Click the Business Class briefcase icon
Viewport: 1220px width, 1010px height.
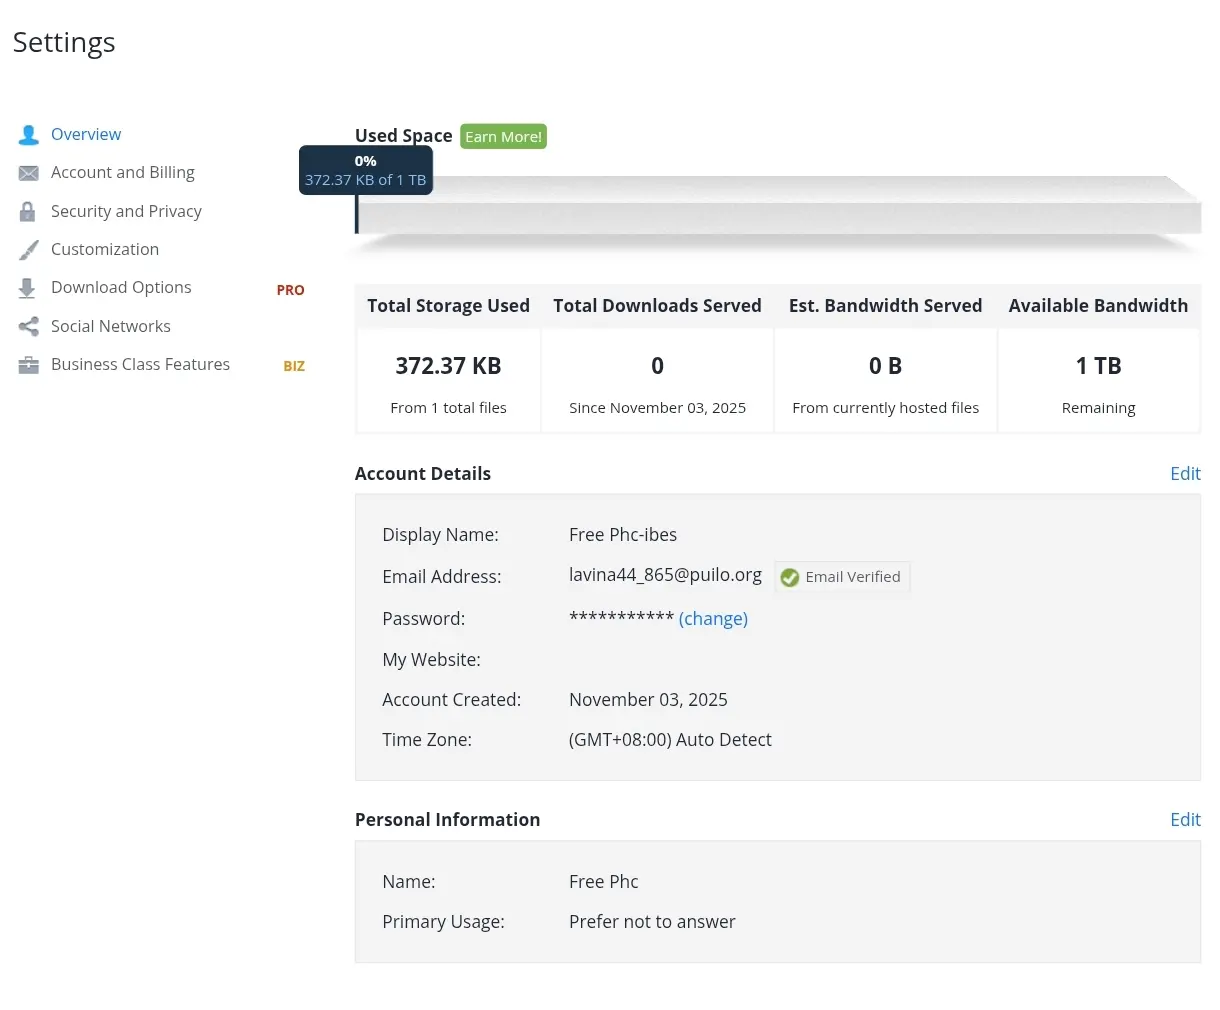point(28,365)
